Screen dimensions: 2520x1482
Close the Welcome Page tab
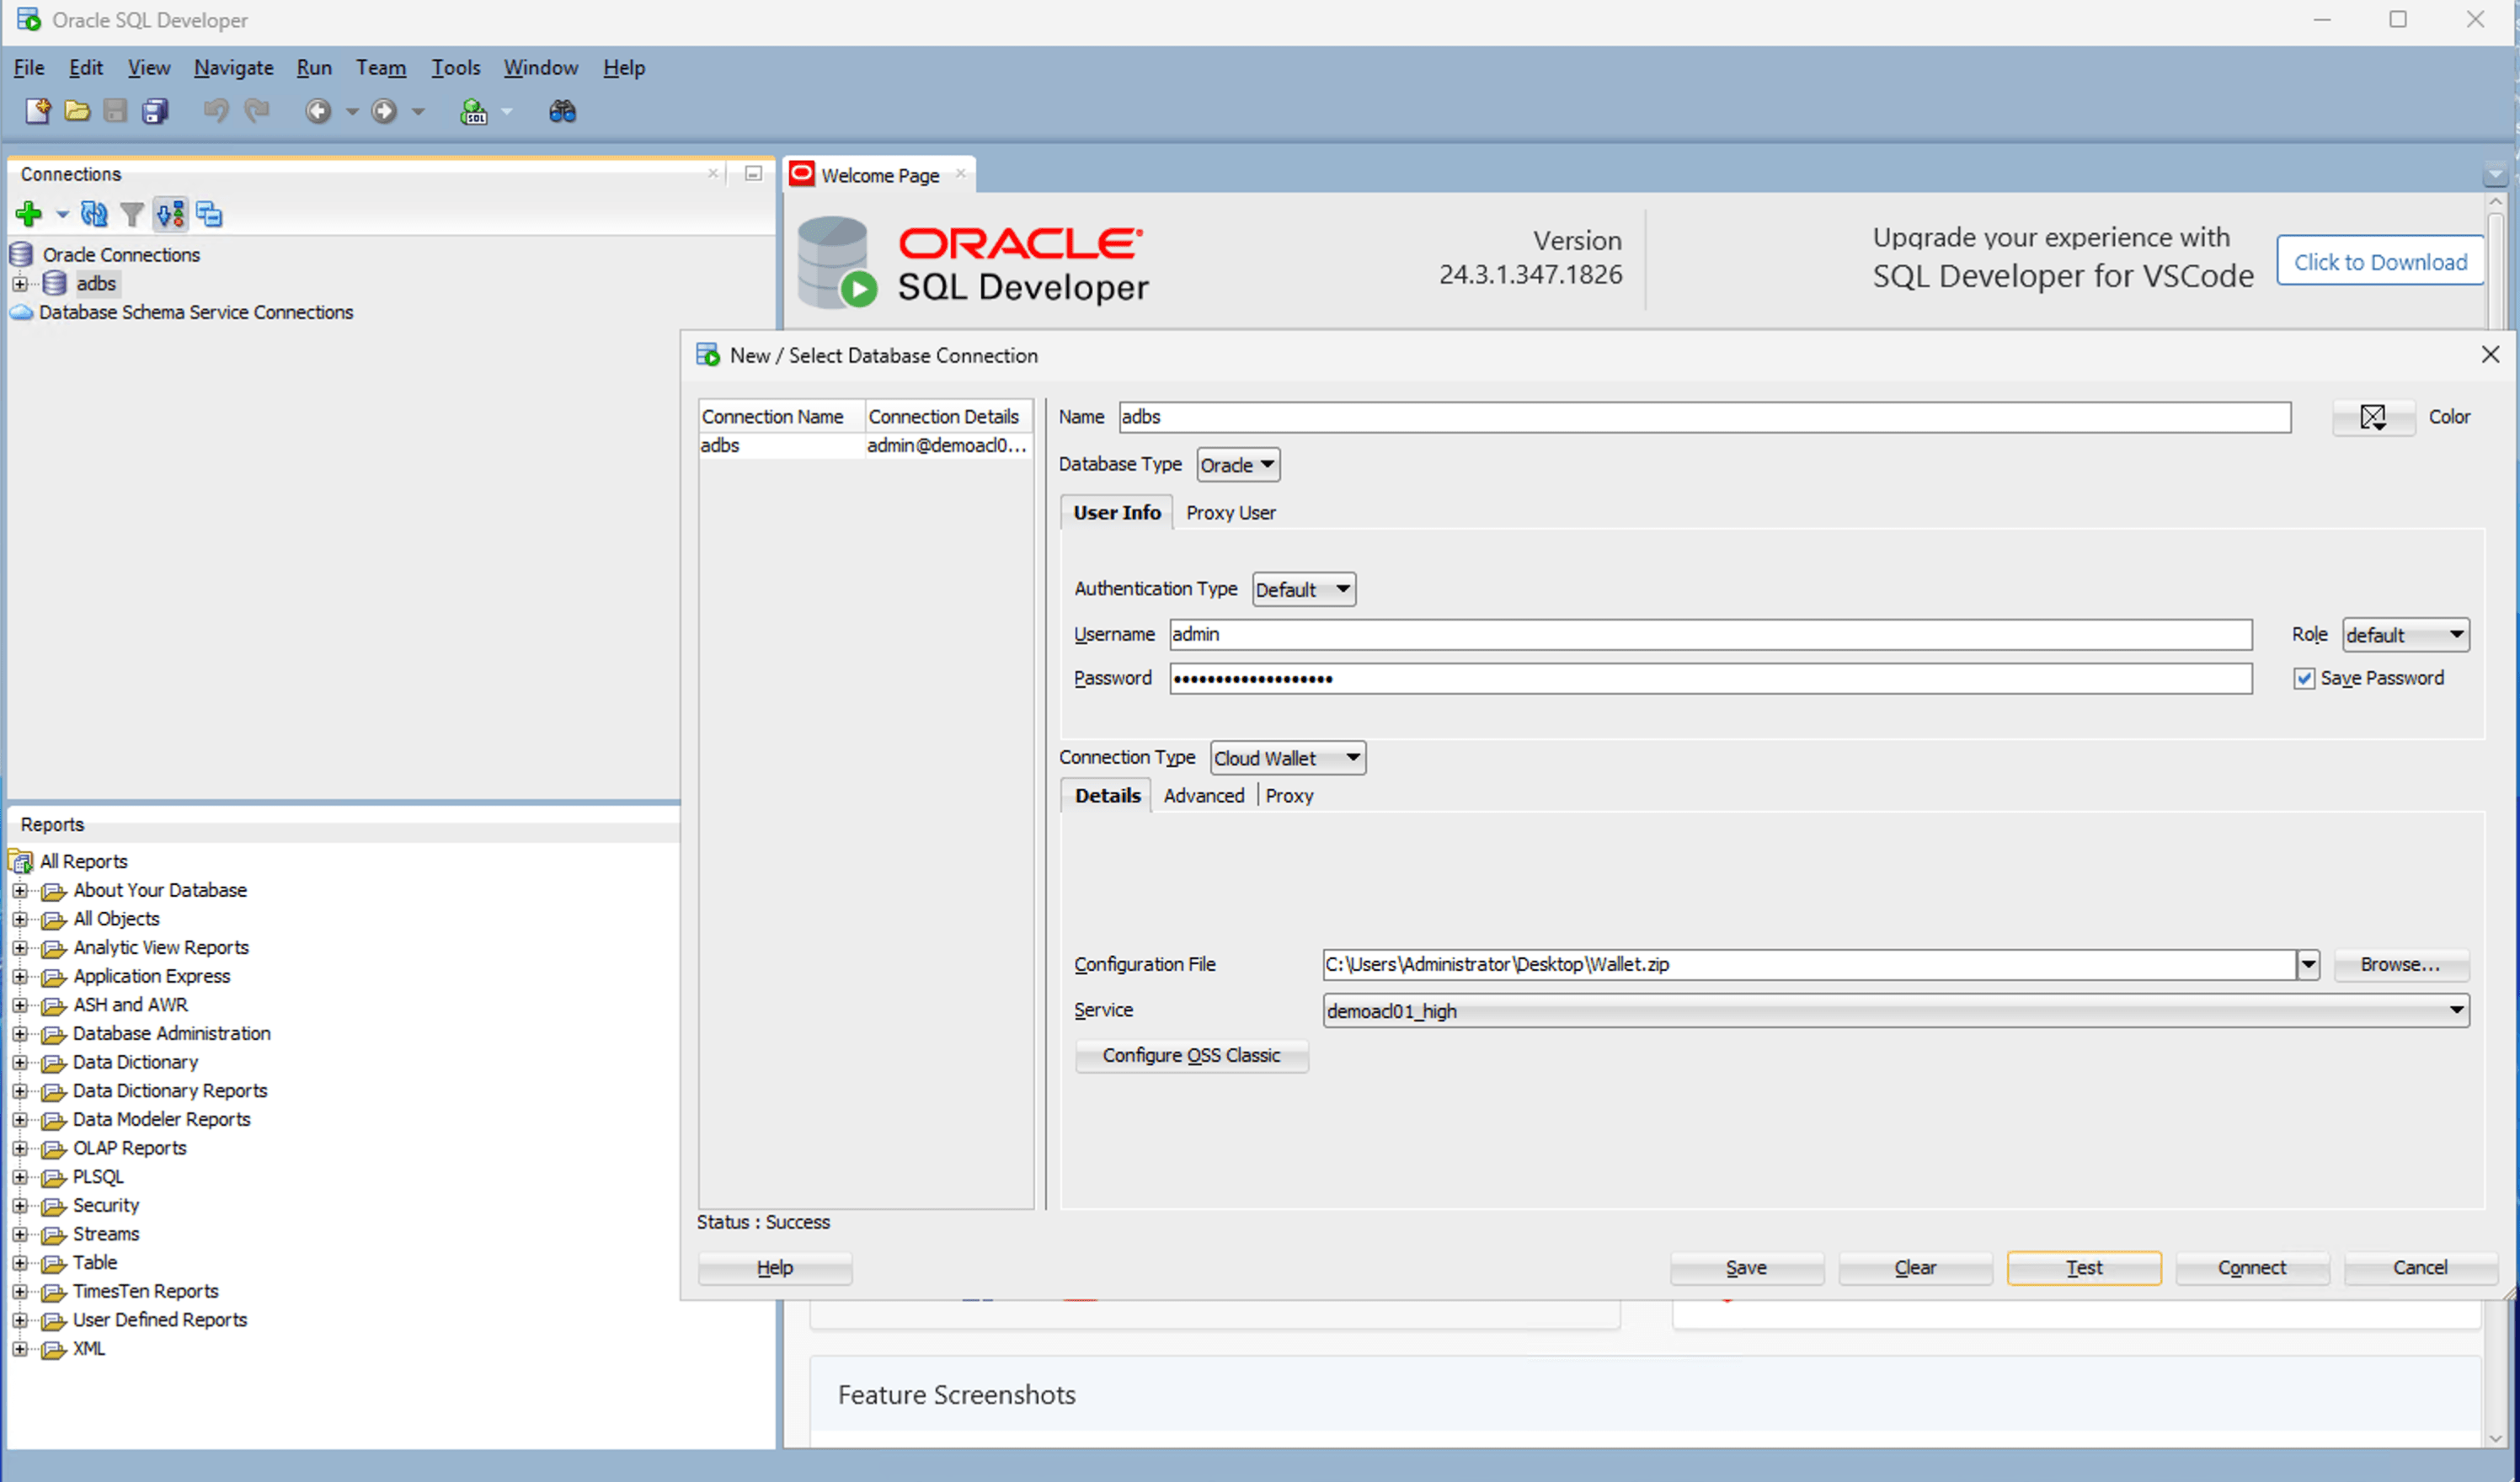coord(960,173)
